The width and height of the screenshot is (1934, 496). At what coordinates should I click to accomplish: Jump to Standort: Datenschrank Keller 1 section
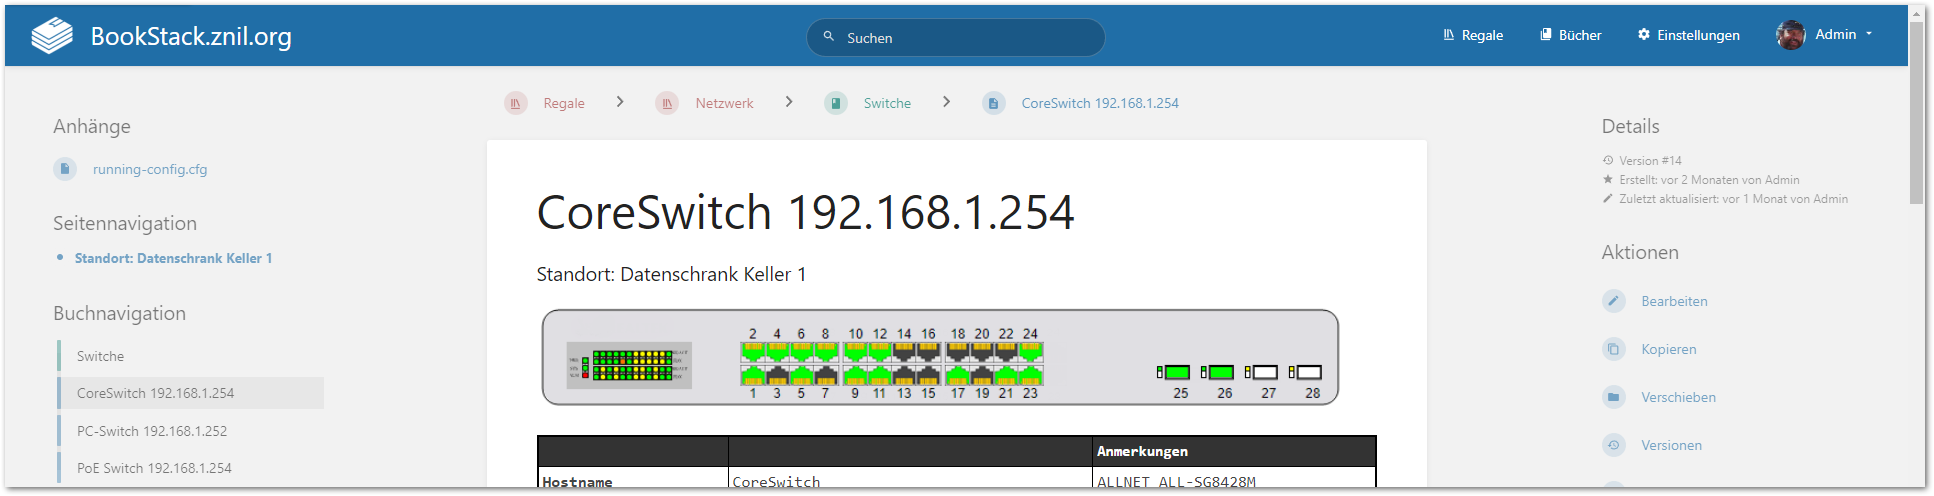click(x=173, y=258)
